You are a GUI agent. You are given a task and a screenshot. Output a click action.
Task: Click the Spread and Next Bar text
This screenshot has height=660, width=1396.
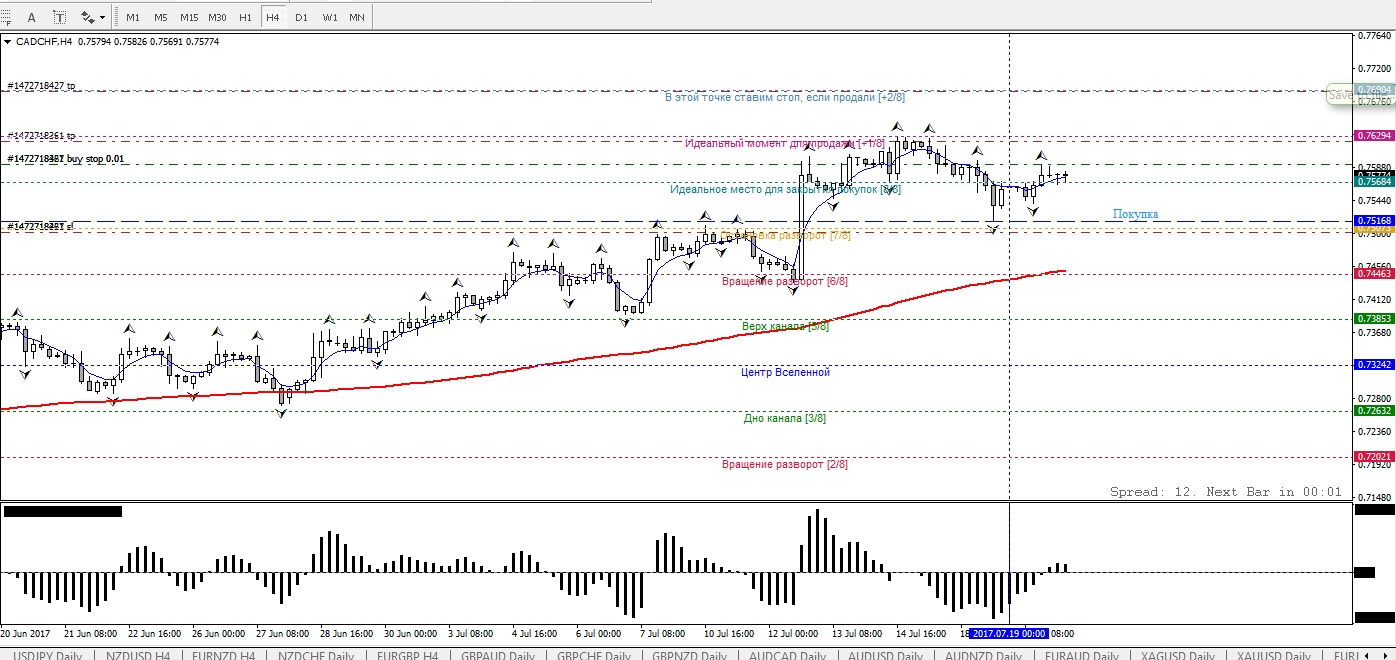pyautogui.click(x=1226, y=492)
